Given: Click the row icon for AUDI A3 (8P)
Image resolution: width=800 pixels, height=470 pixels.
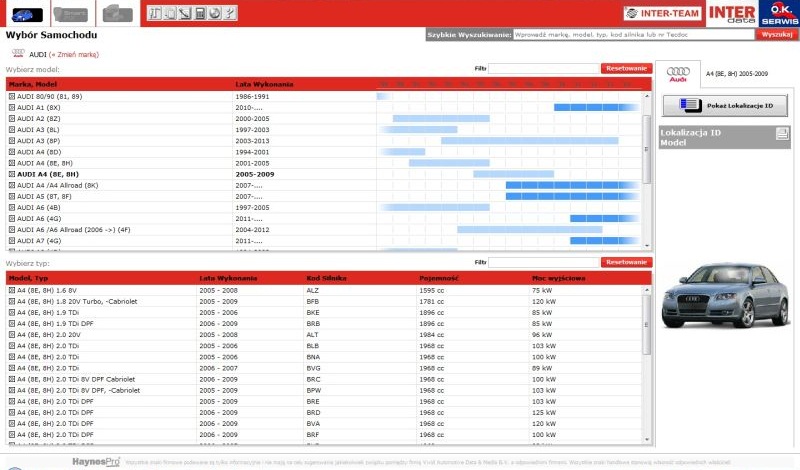Looking at the screenshot, I should (12, 141).
